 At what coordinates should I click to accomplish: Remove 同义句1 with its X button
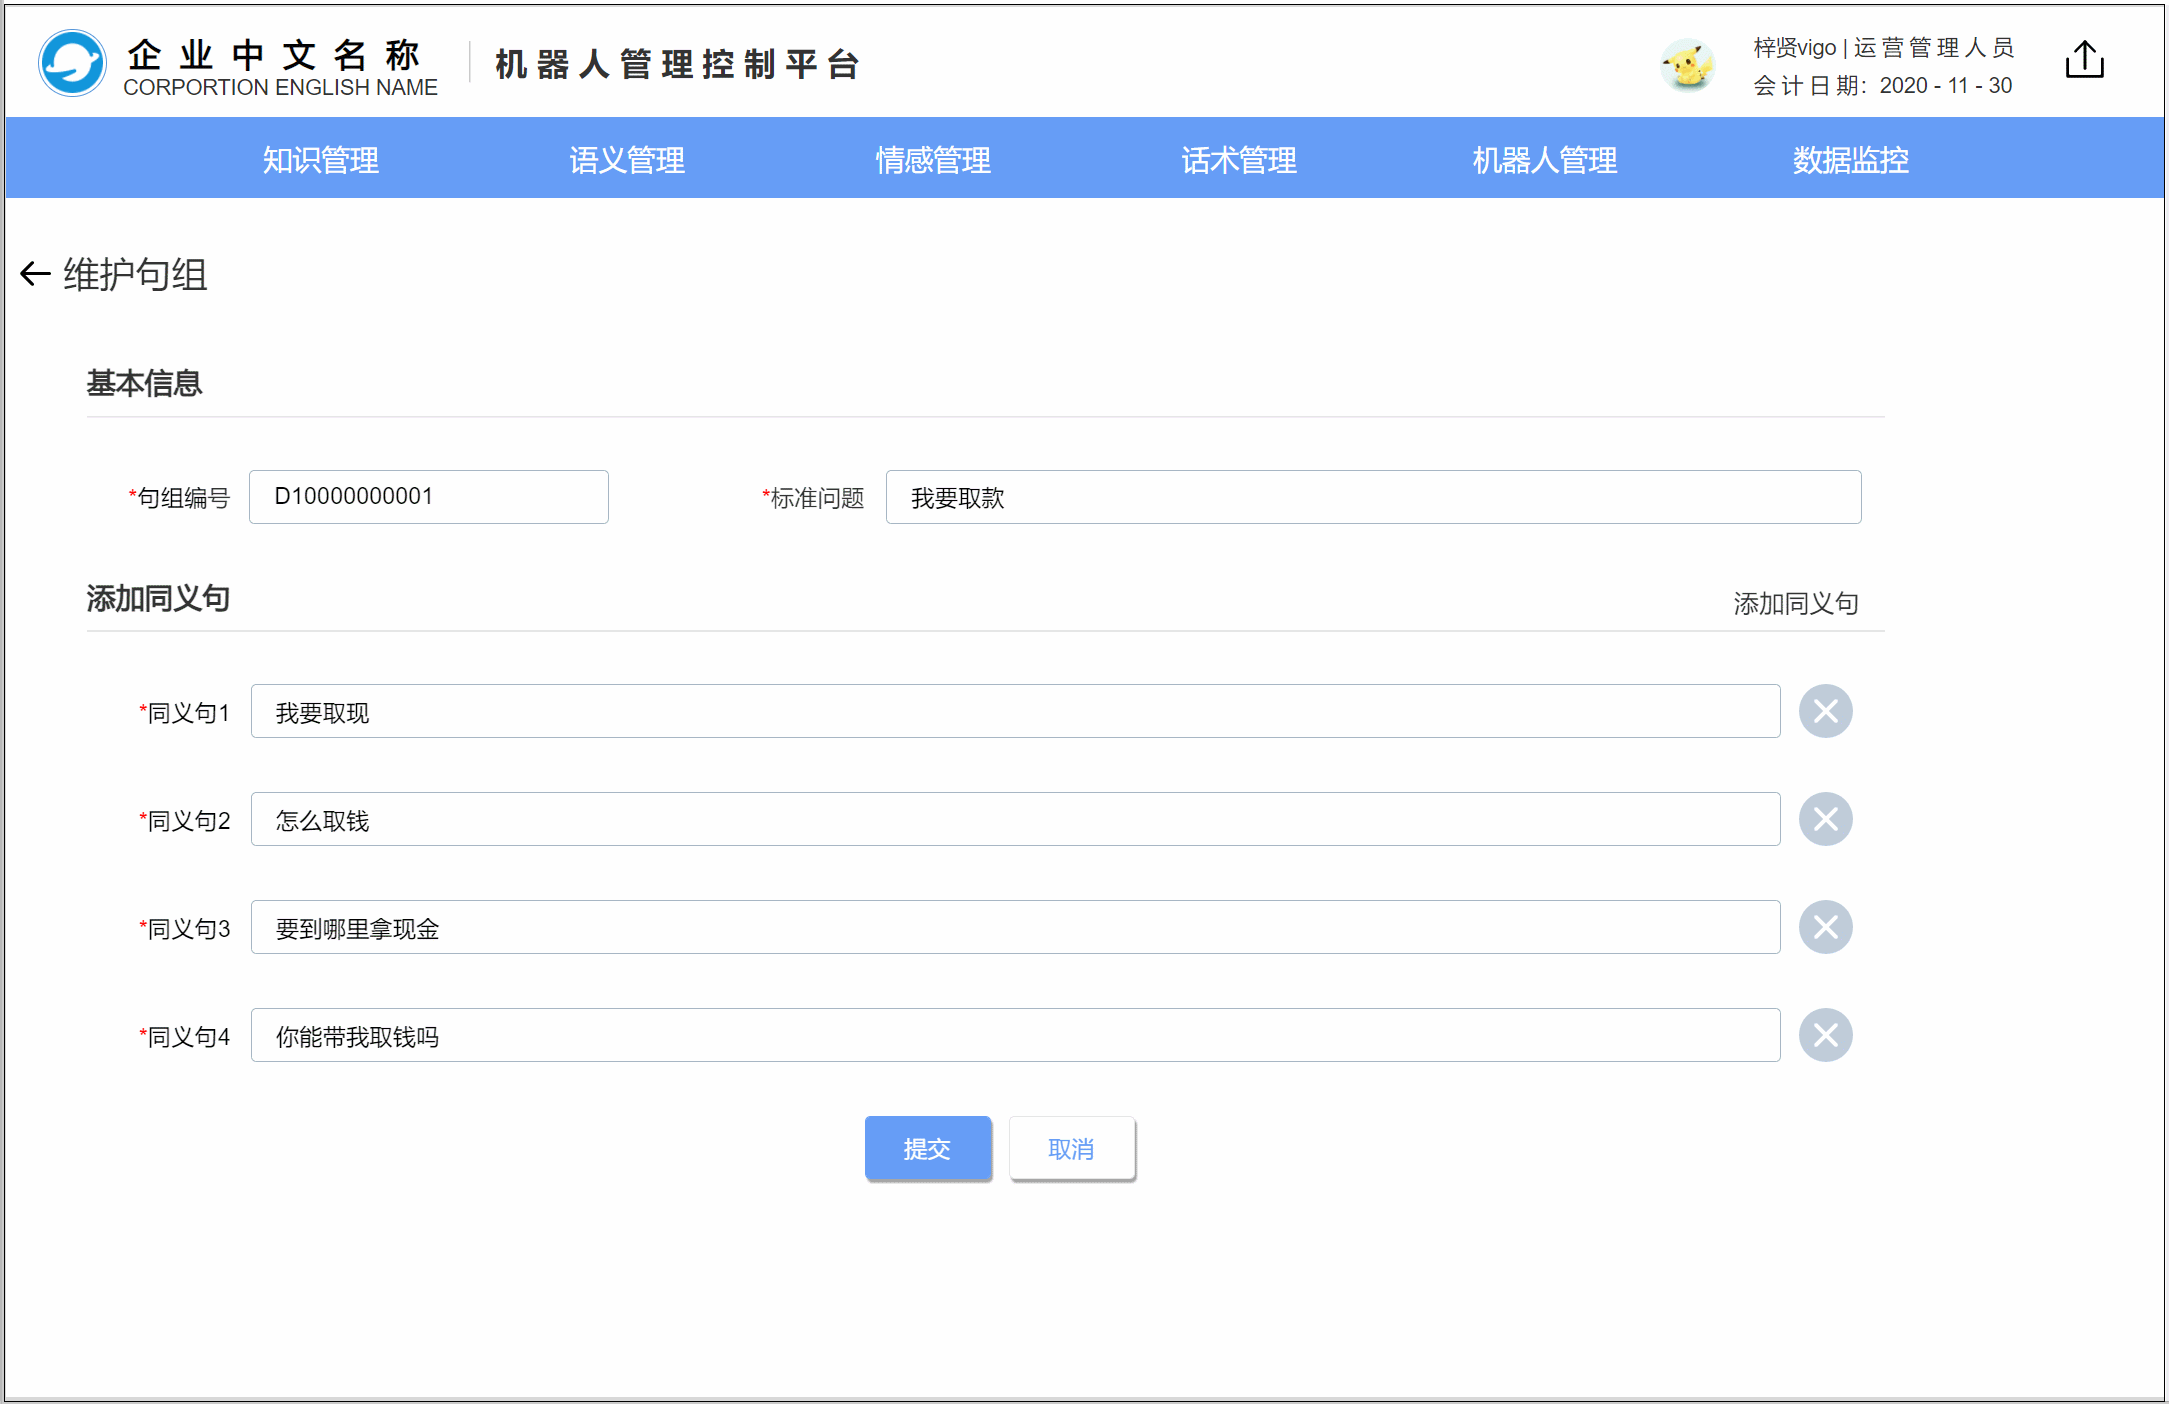1825,711
